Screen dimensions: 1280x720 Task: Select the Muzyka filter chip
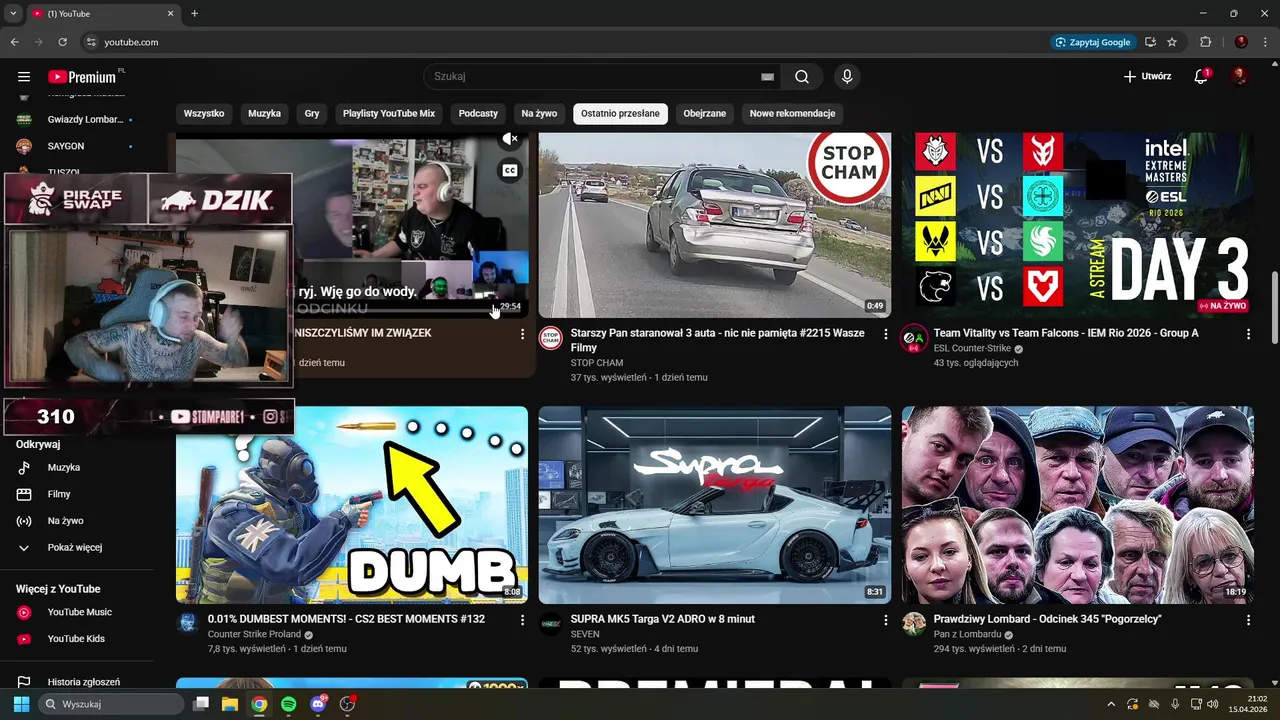265,113
